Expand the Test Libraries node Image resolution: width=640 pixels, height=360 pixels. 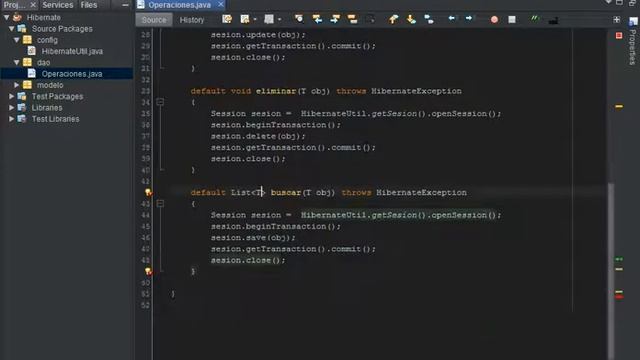(11, 119)
